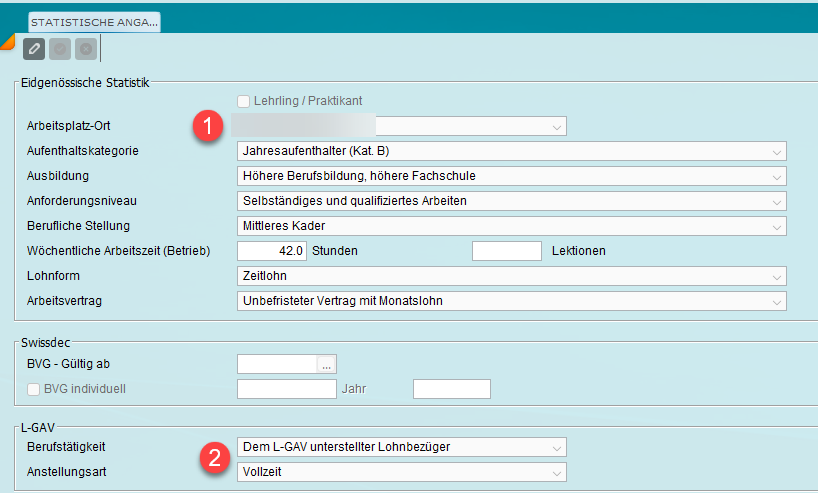Viewport: 818px width, 493px height.
Task: Click the weekly hours field showing 42.0
Action: coord(271,251)
